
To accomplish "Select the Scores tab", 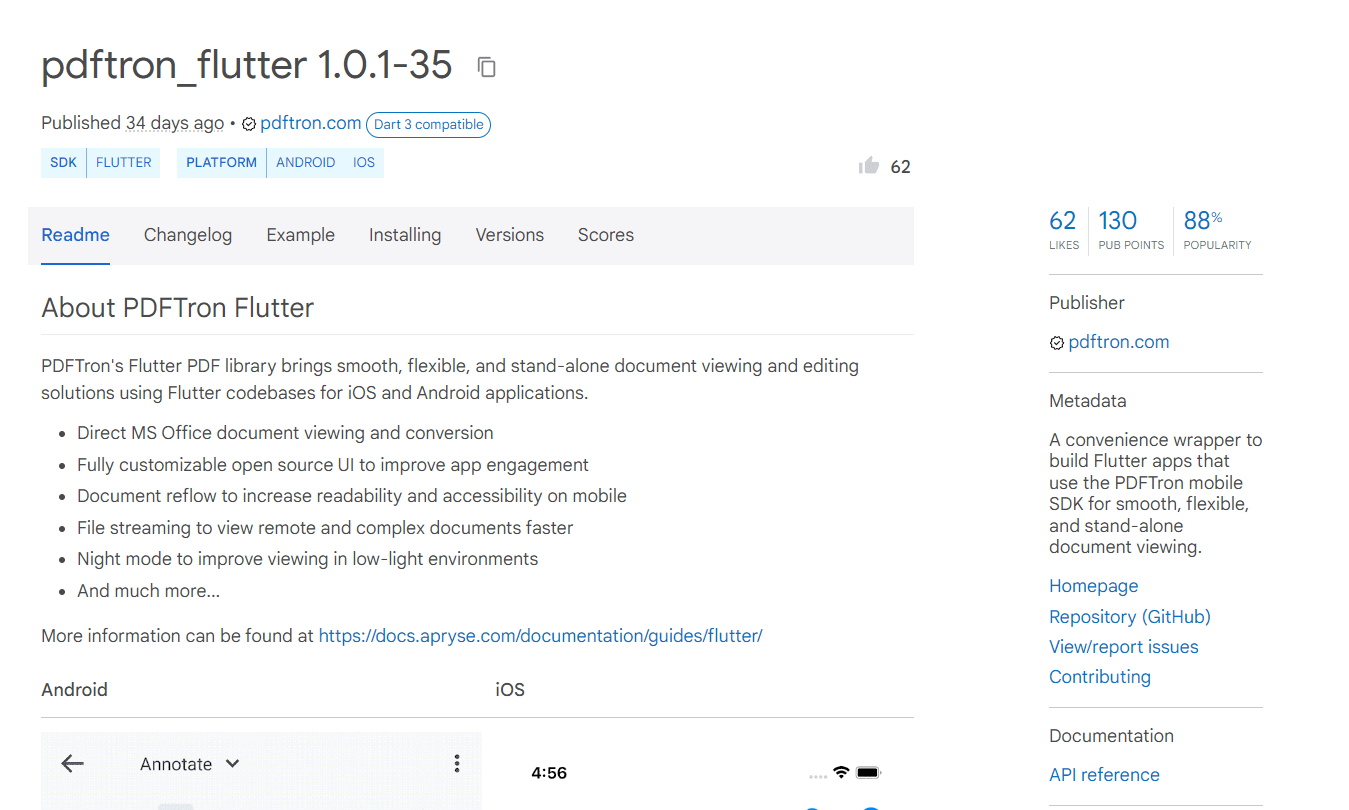I will (605, 235).
